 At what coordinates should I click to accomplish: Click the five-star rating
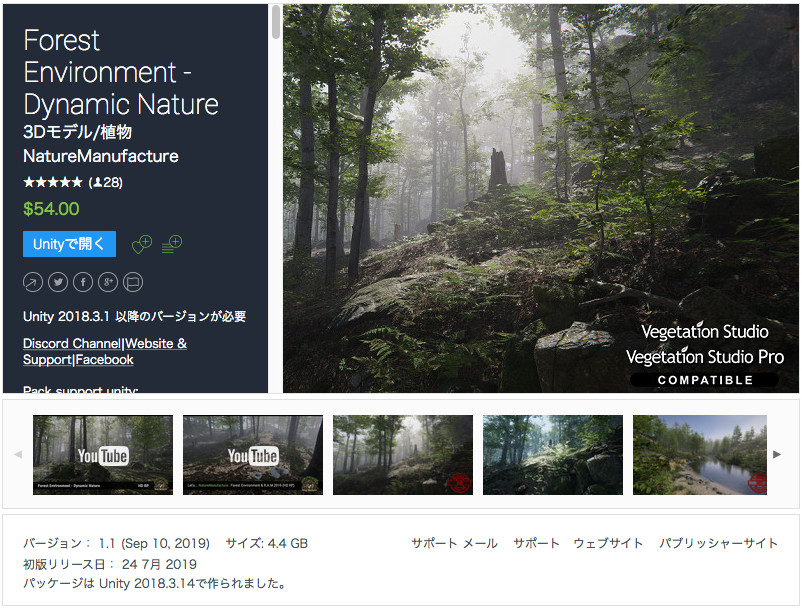53,182
